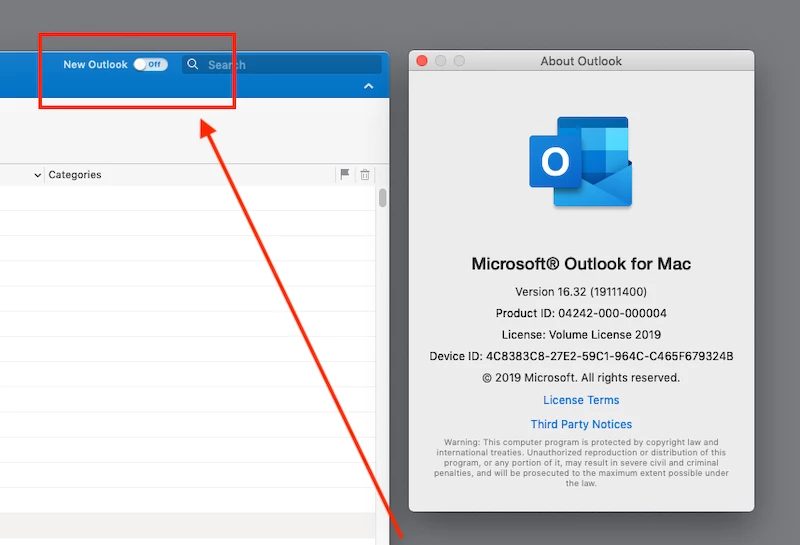Image resolution: width=800 pixels, height=545 pixels.
Task: Click the New Outlook label
Action: tap(95, 64)
